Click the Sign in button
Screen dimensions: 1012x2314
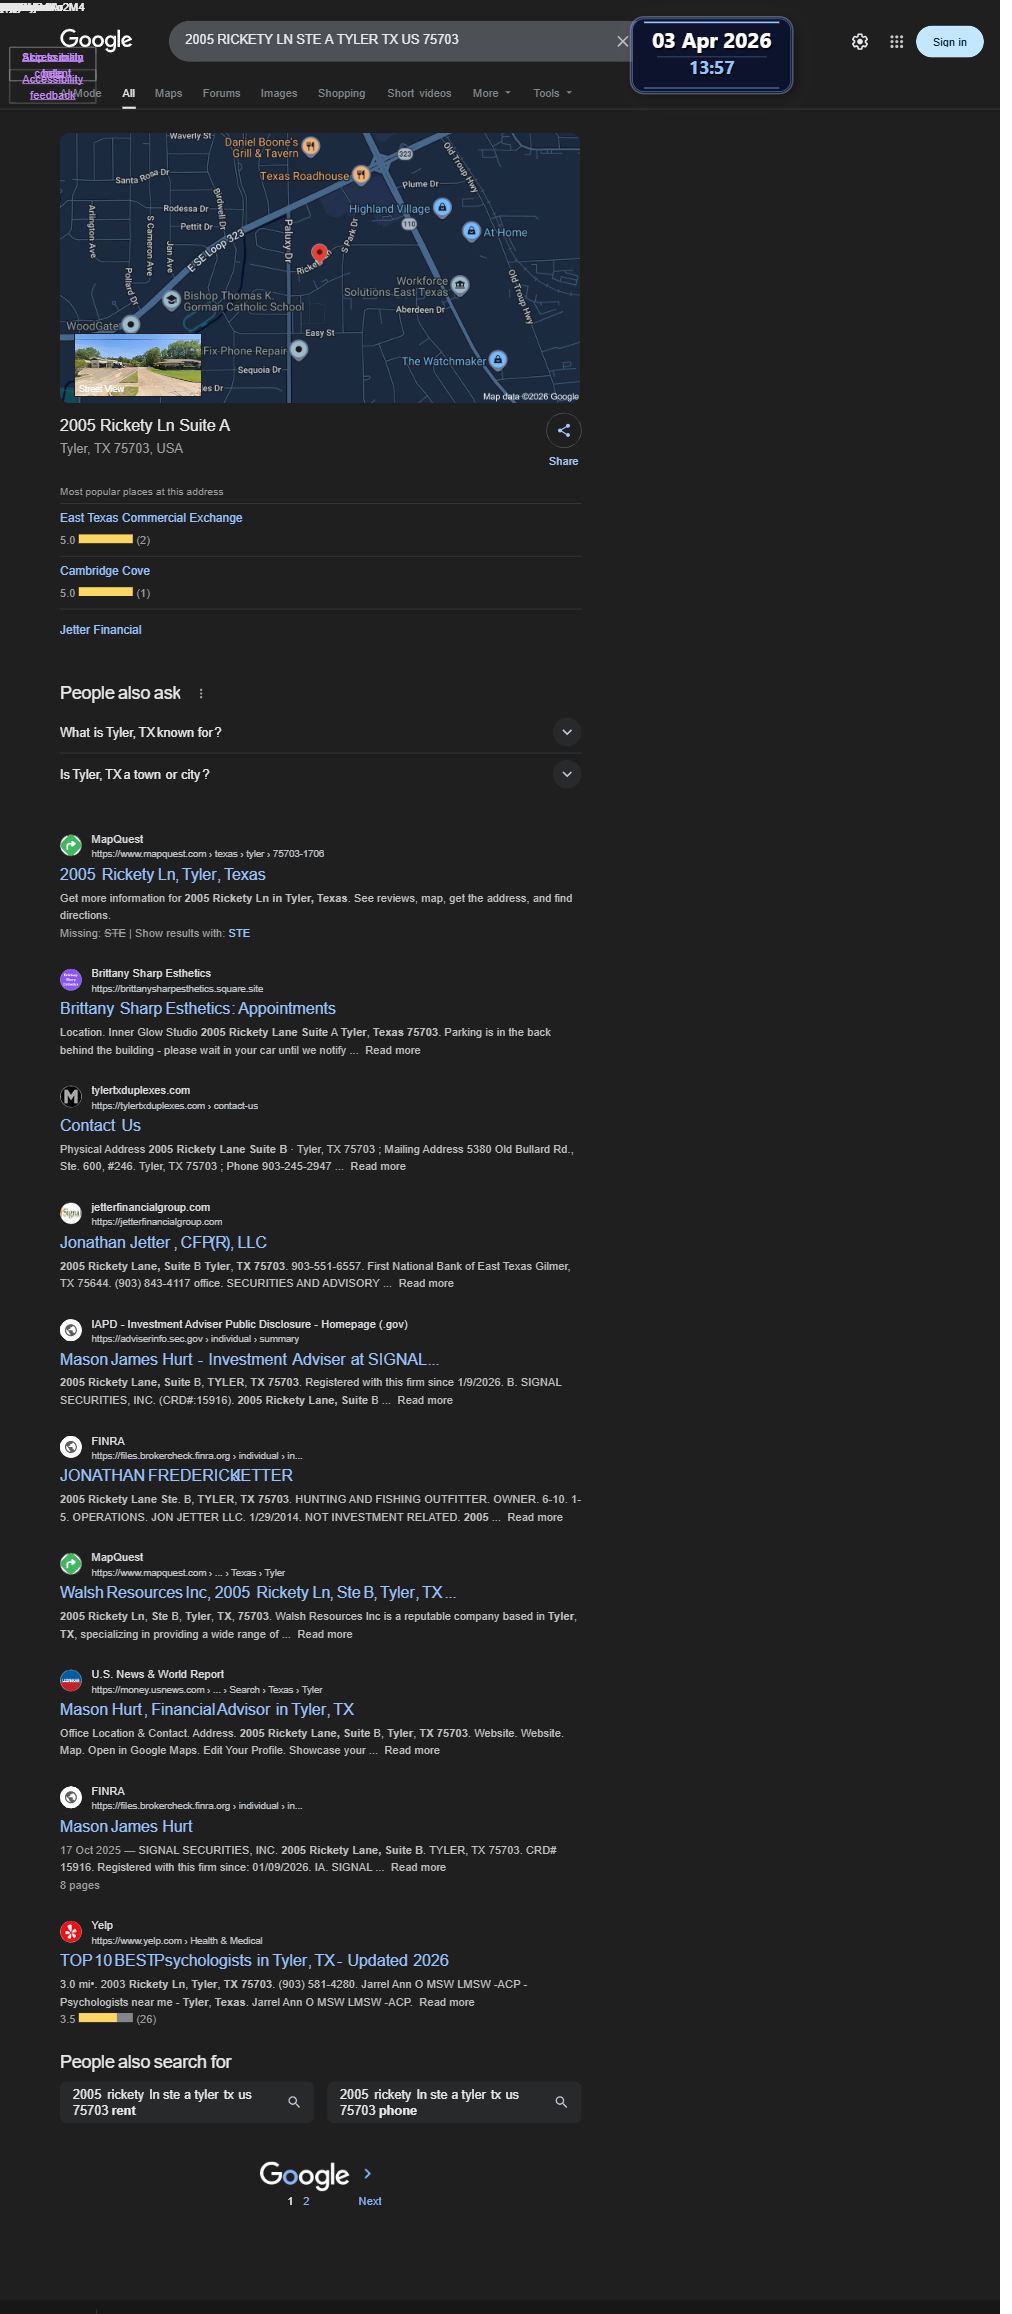948,42
